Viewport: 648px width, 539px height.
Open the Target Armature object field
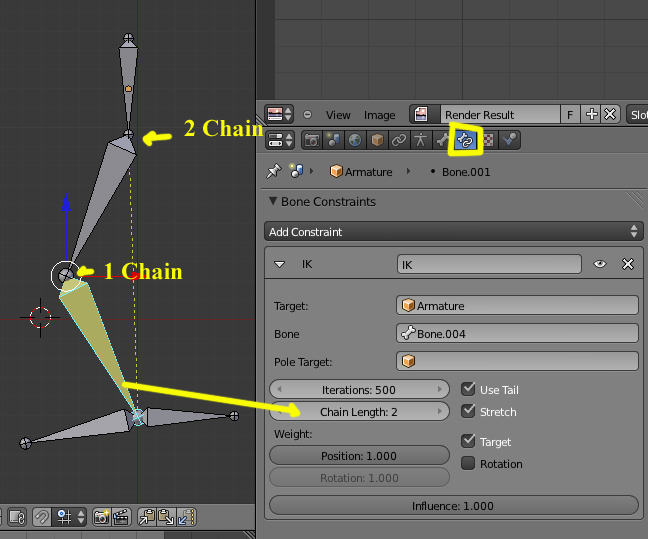(x=517, y=305)
